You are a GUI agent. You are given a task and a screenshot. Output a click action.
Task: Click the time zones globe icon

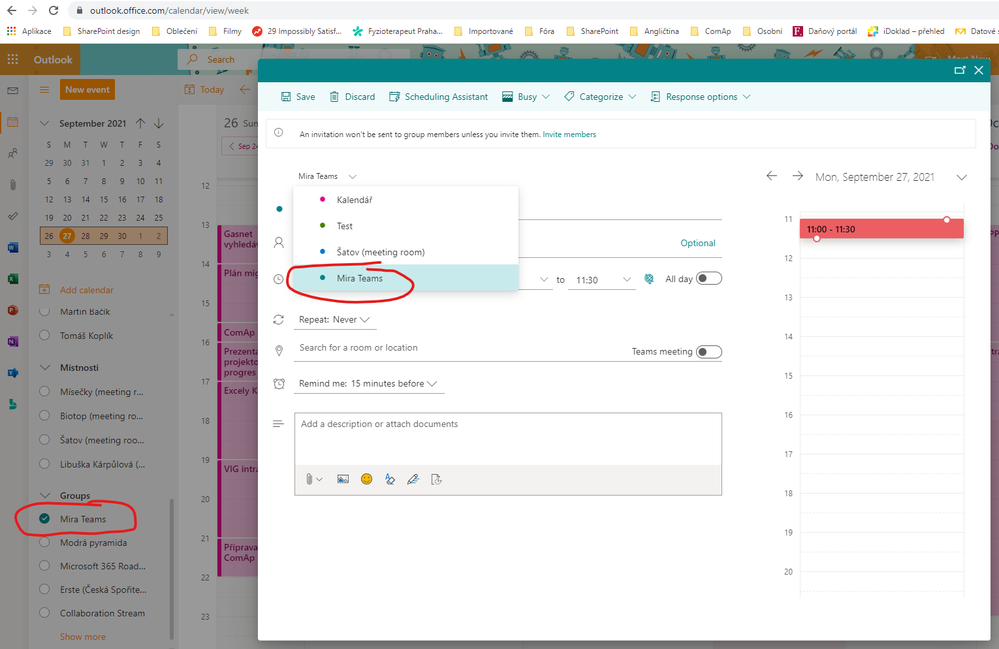tap(649, 279)
